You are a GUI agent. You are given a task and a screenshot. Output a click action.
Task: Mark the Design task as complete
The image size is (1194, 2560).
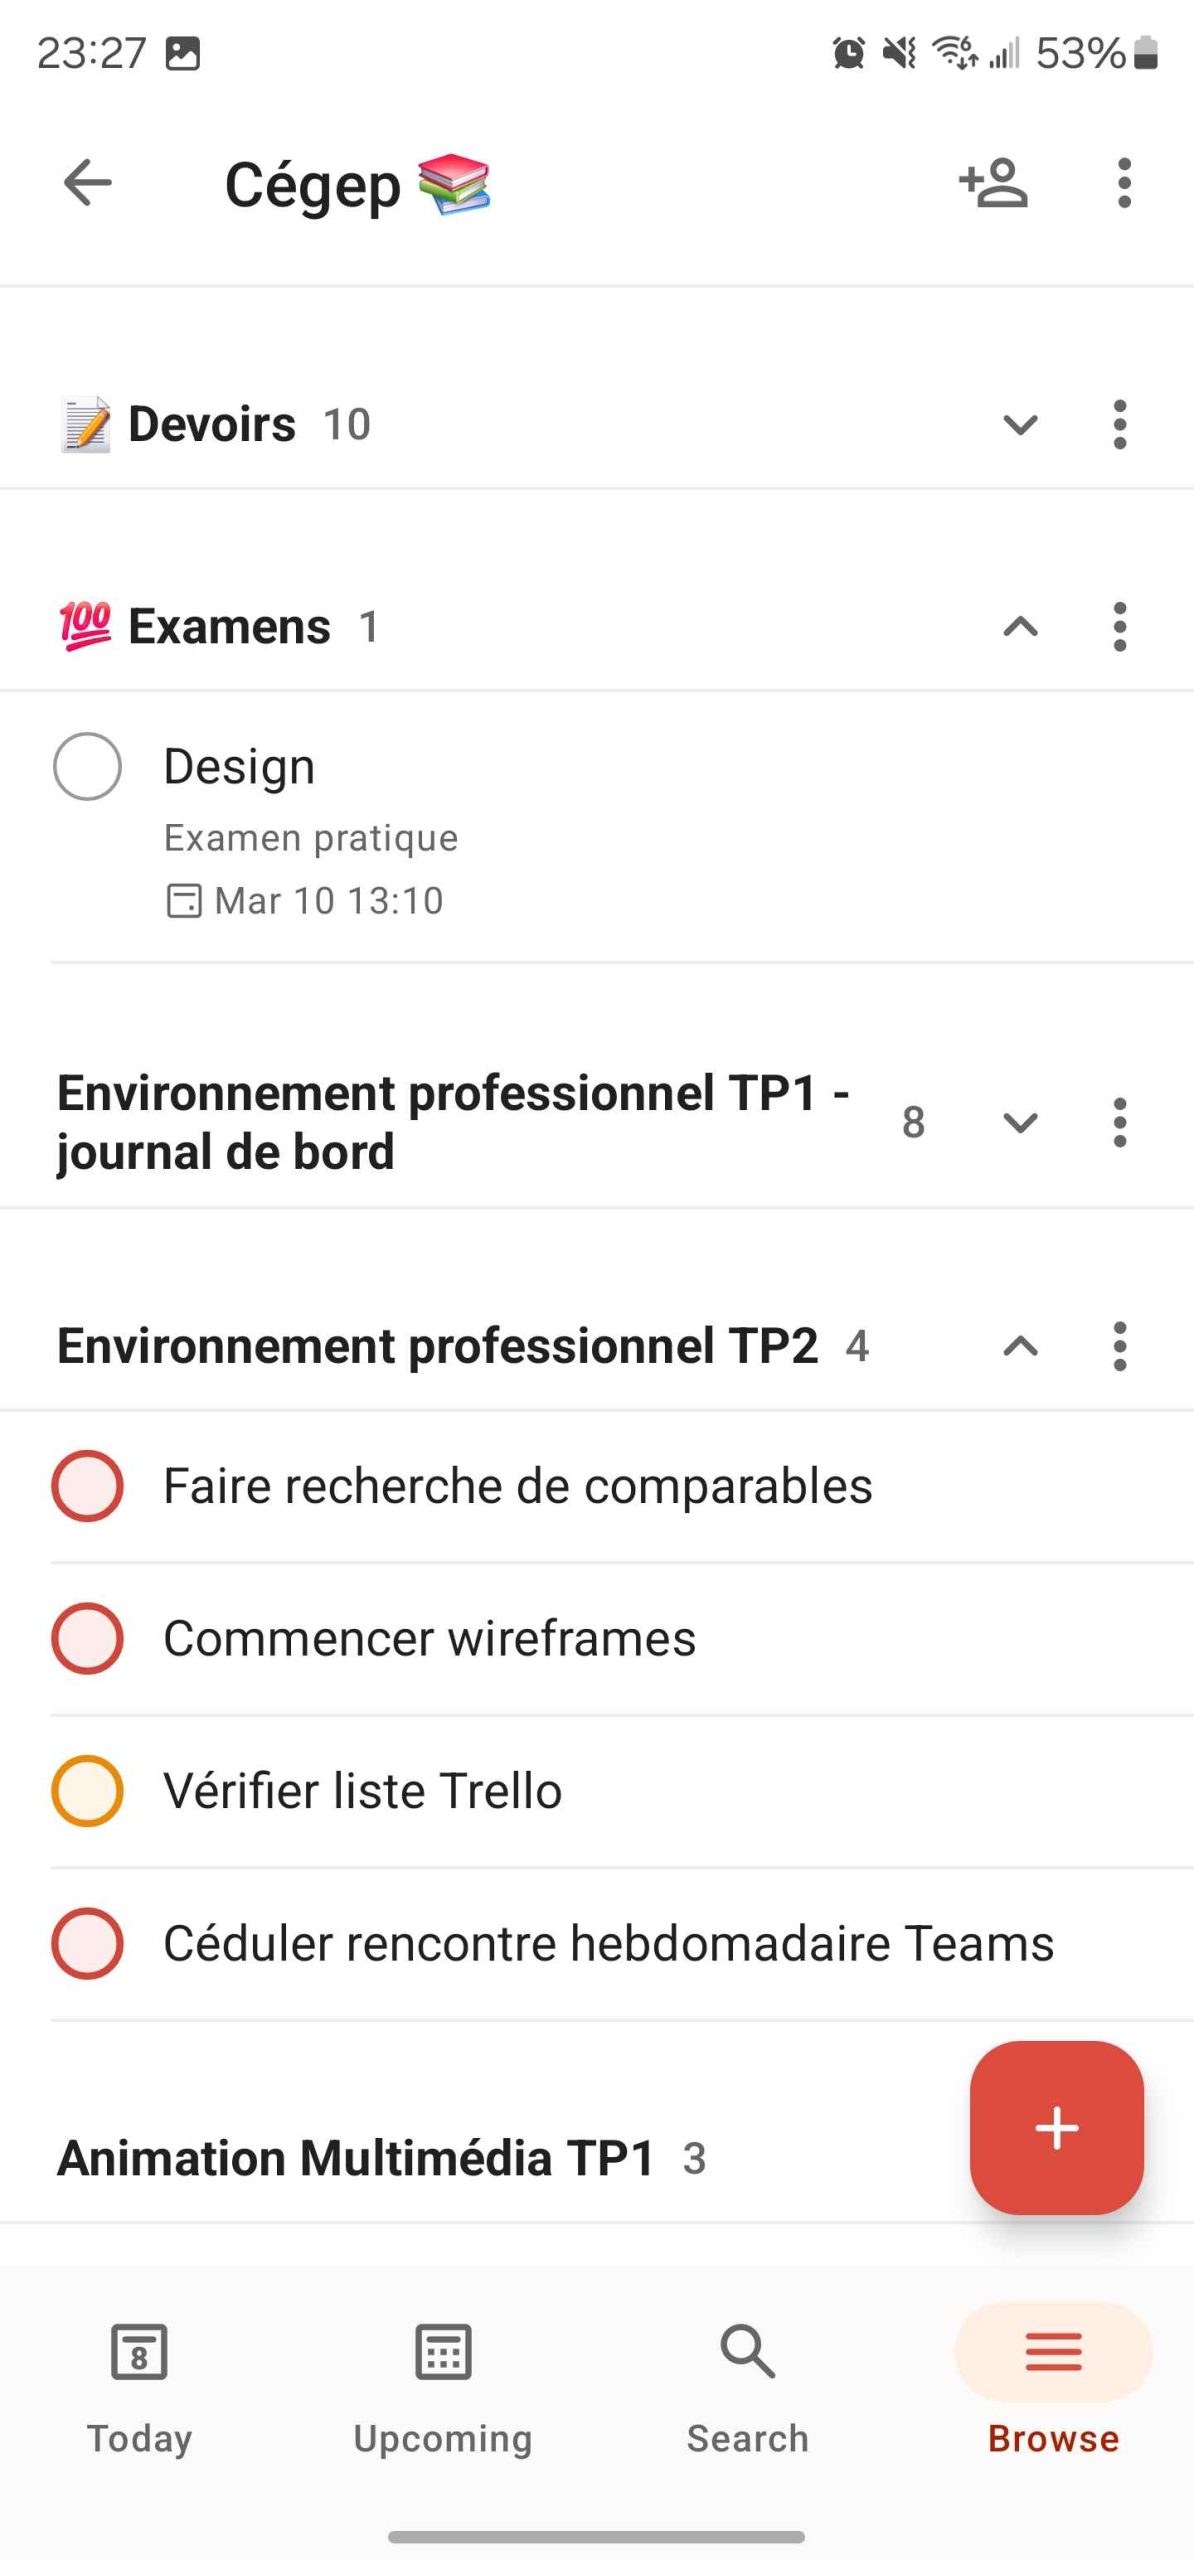87,767
